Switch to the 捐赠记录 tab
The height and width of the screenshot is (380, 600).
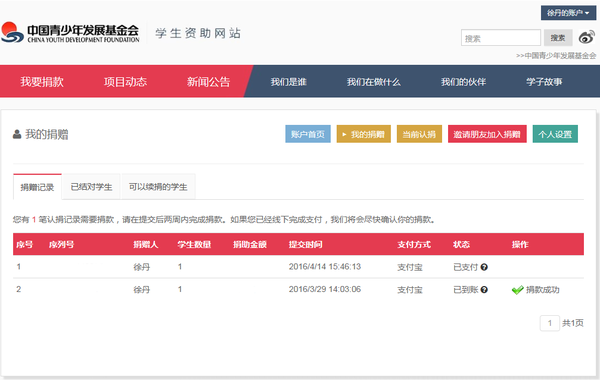(38, 187)
